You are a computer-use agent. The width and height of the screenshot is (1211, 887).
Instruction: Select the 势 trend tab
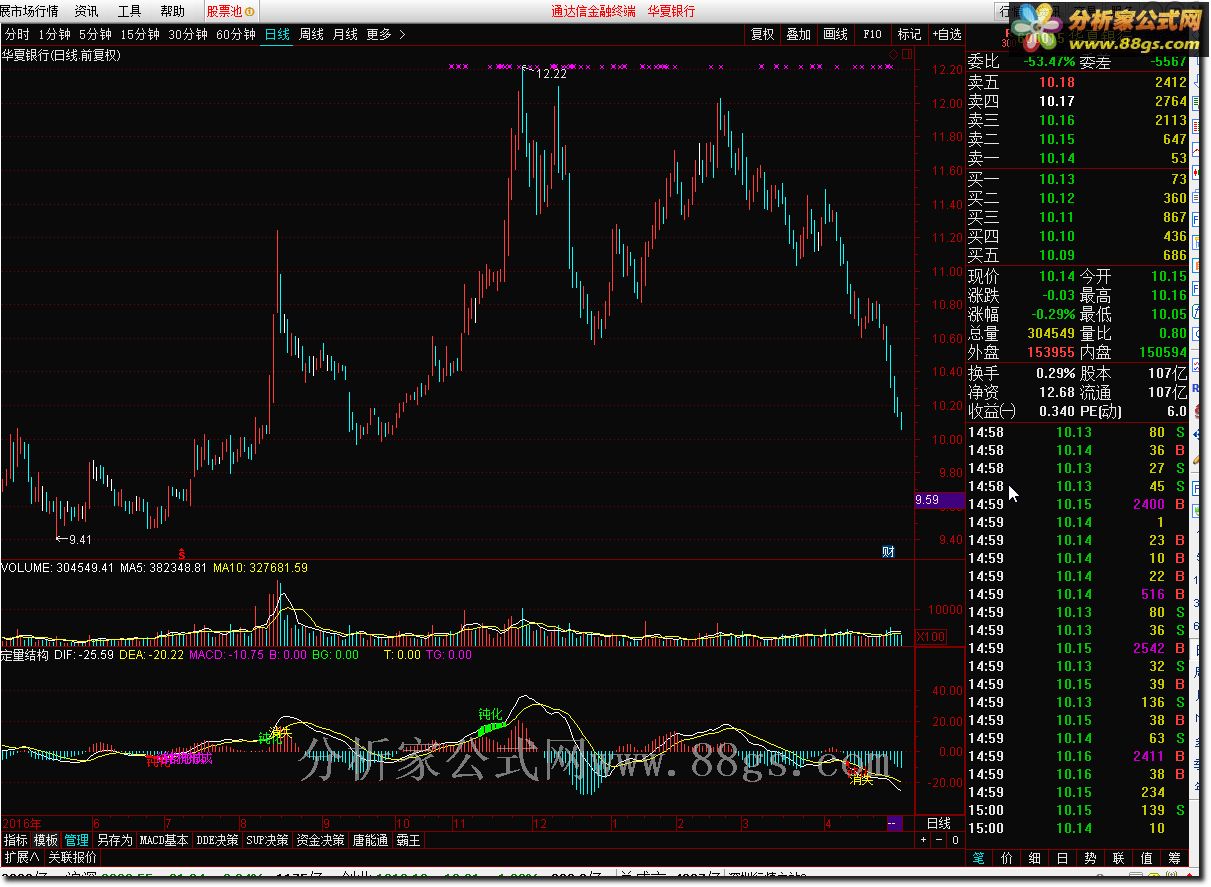click(1090, 858)
